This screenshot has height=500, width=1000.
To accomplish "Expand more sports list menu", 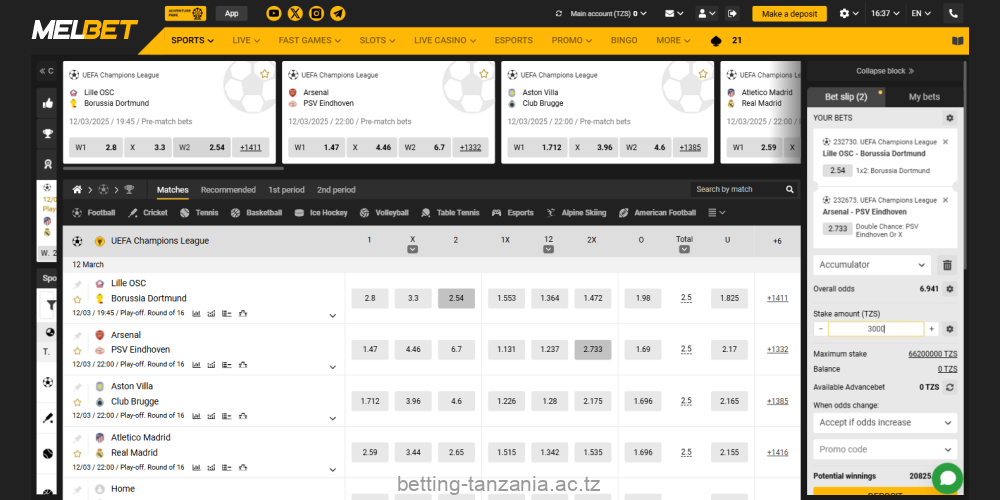I will point(717,213).
